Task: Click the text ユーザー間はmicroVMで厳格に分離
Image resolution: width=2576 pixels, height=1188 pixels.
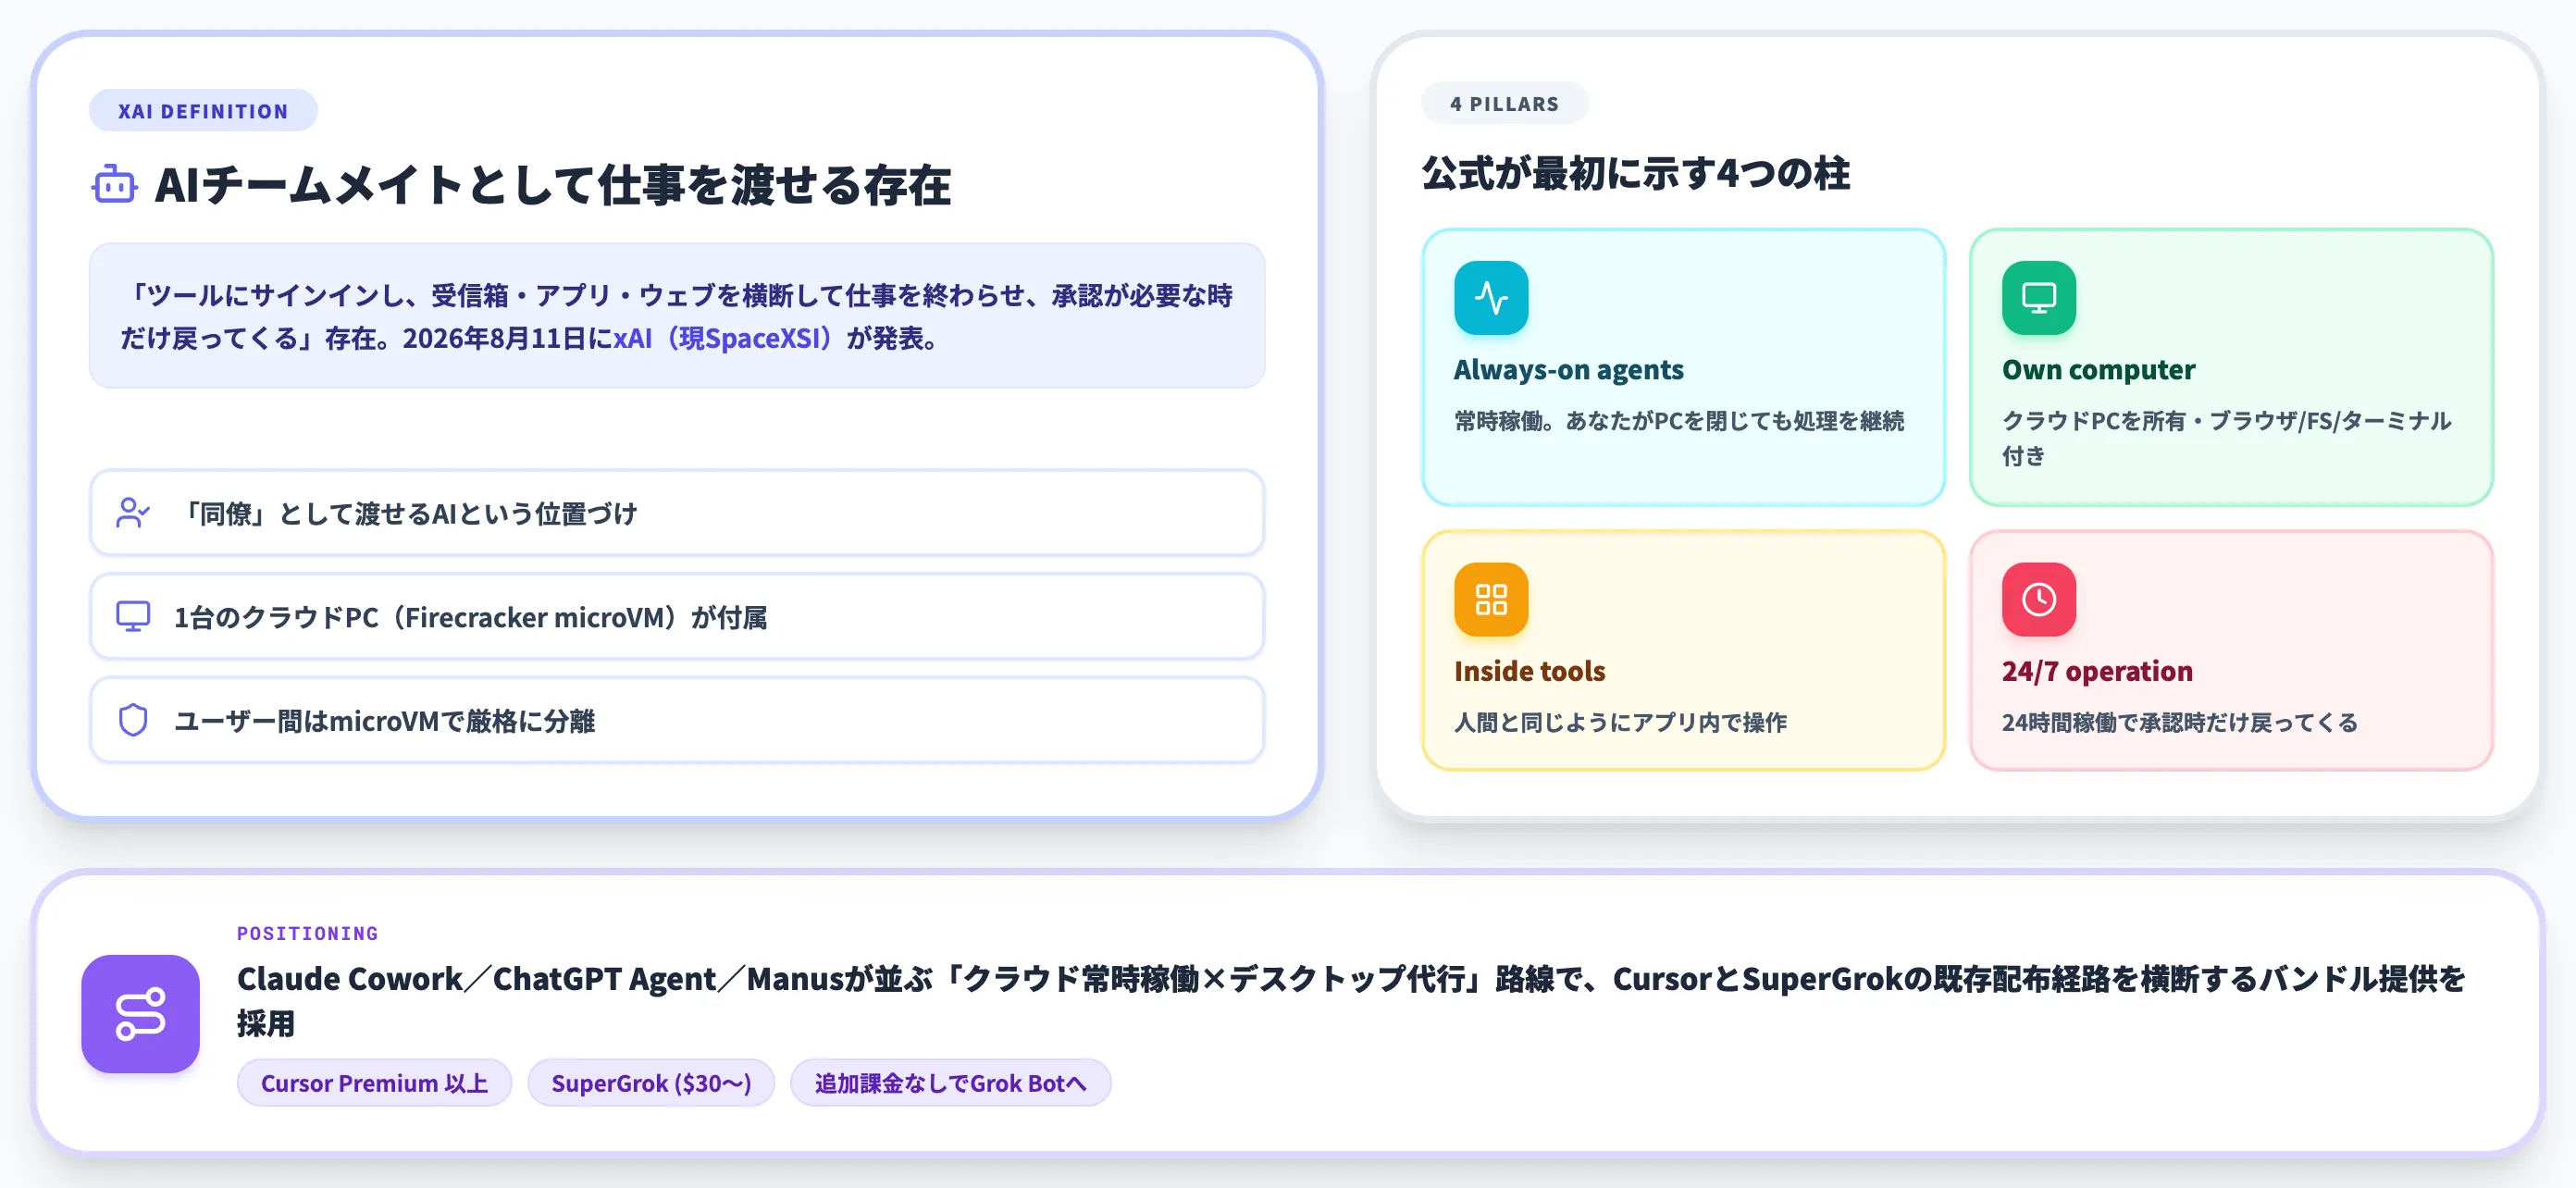Action: point(385,720)
